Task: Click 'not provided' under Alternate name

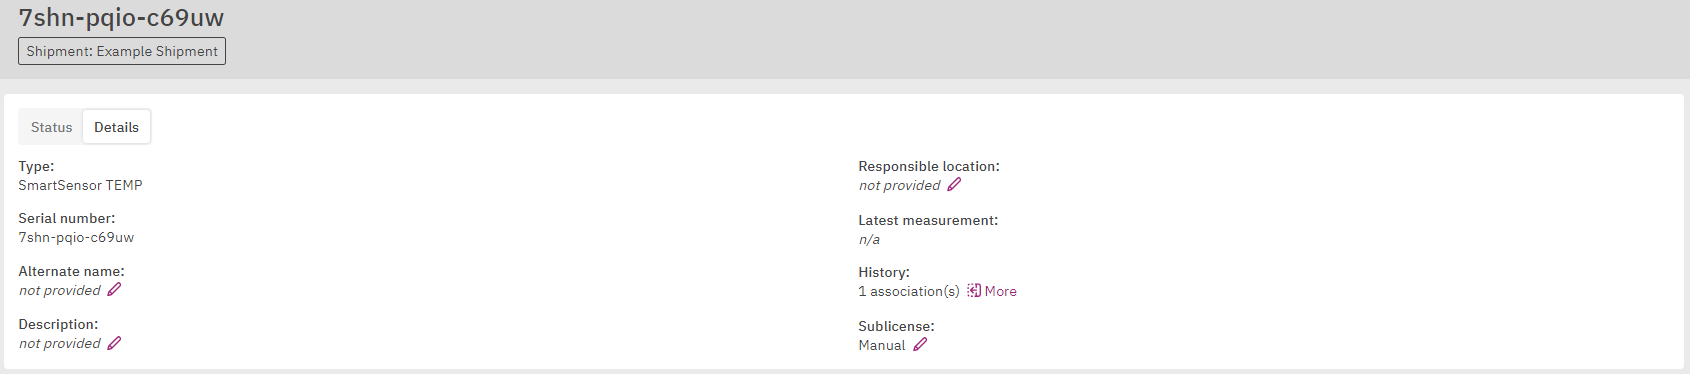Action: coord(60,291)
